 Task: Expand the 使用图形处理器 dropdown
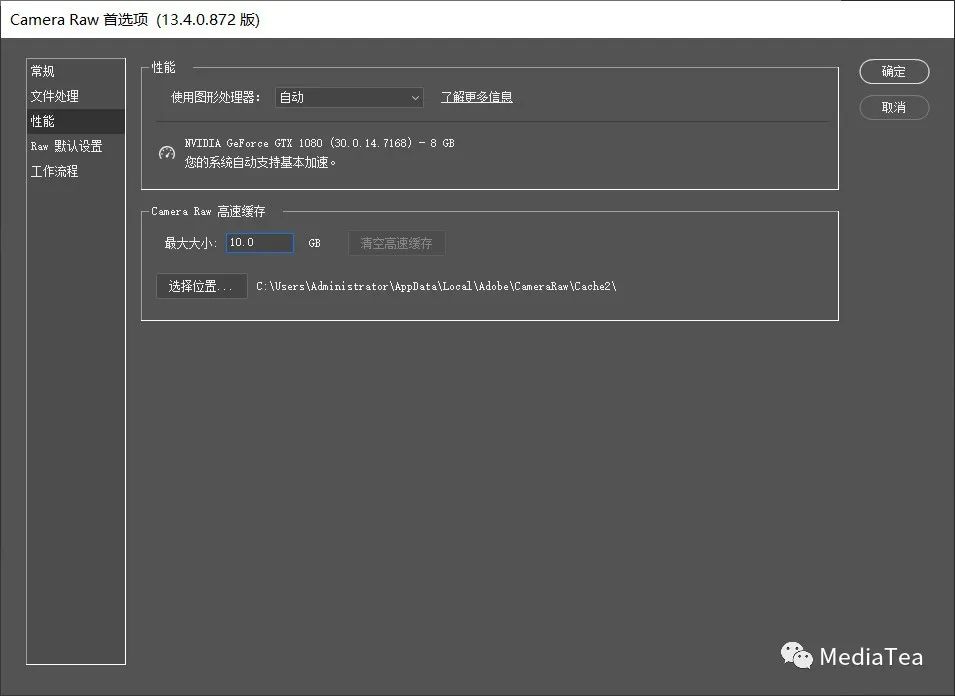coord(349,97)
